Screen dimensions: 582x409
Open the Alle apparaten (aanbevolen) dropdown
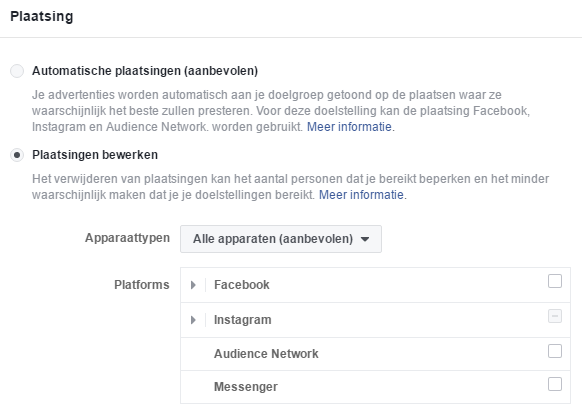[281, 239]
